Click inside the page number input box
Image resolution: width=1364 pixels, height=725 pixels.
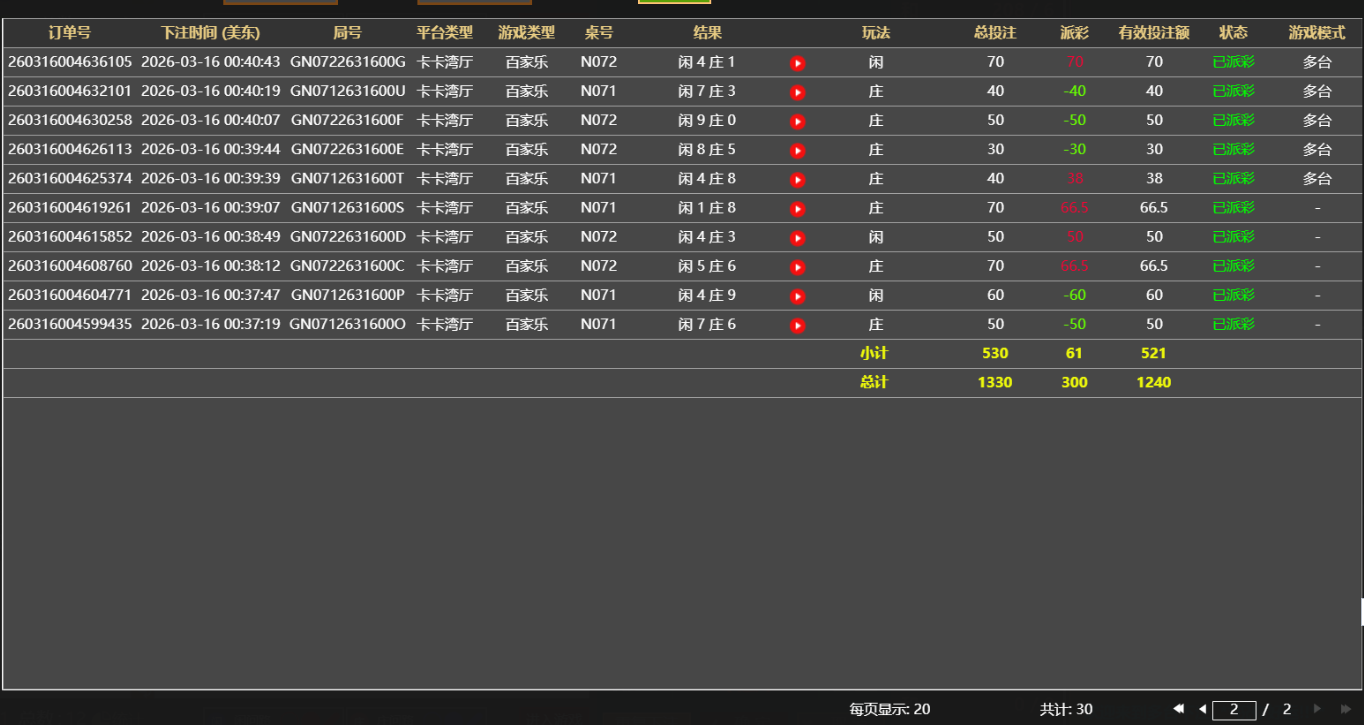tap(1233, 708)
